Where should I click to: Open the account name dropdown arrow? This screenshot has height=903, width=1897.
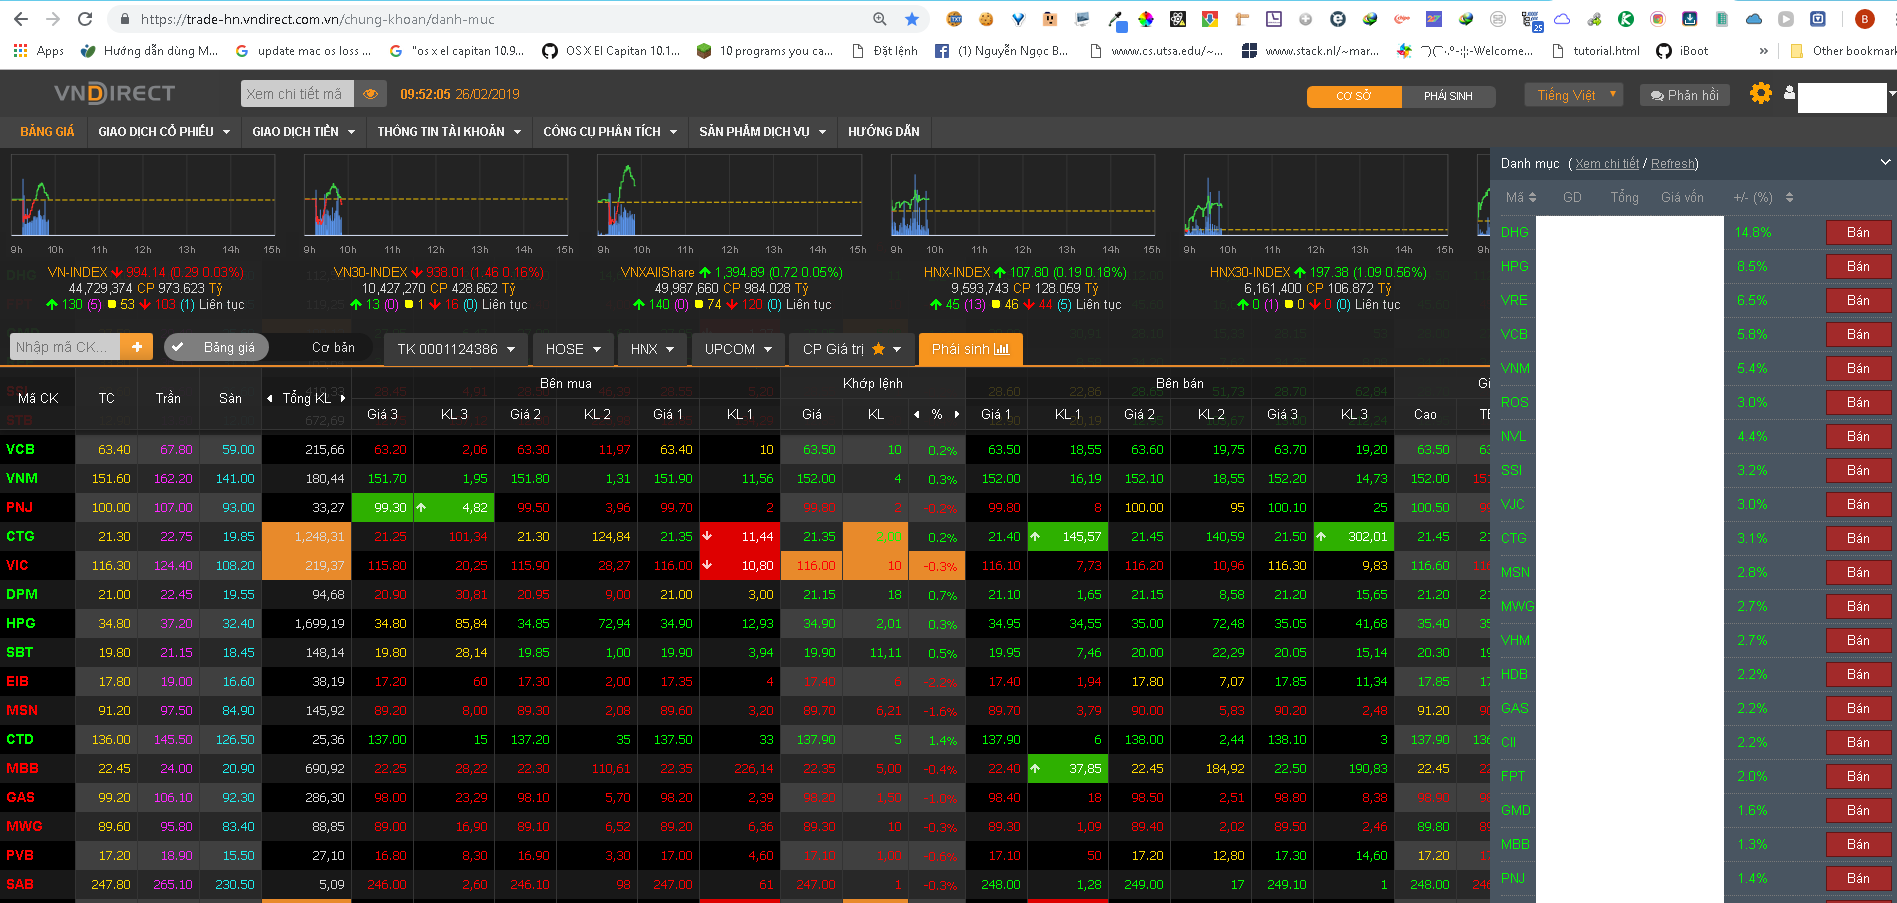pyautogui.click(x=1892, y=94)
